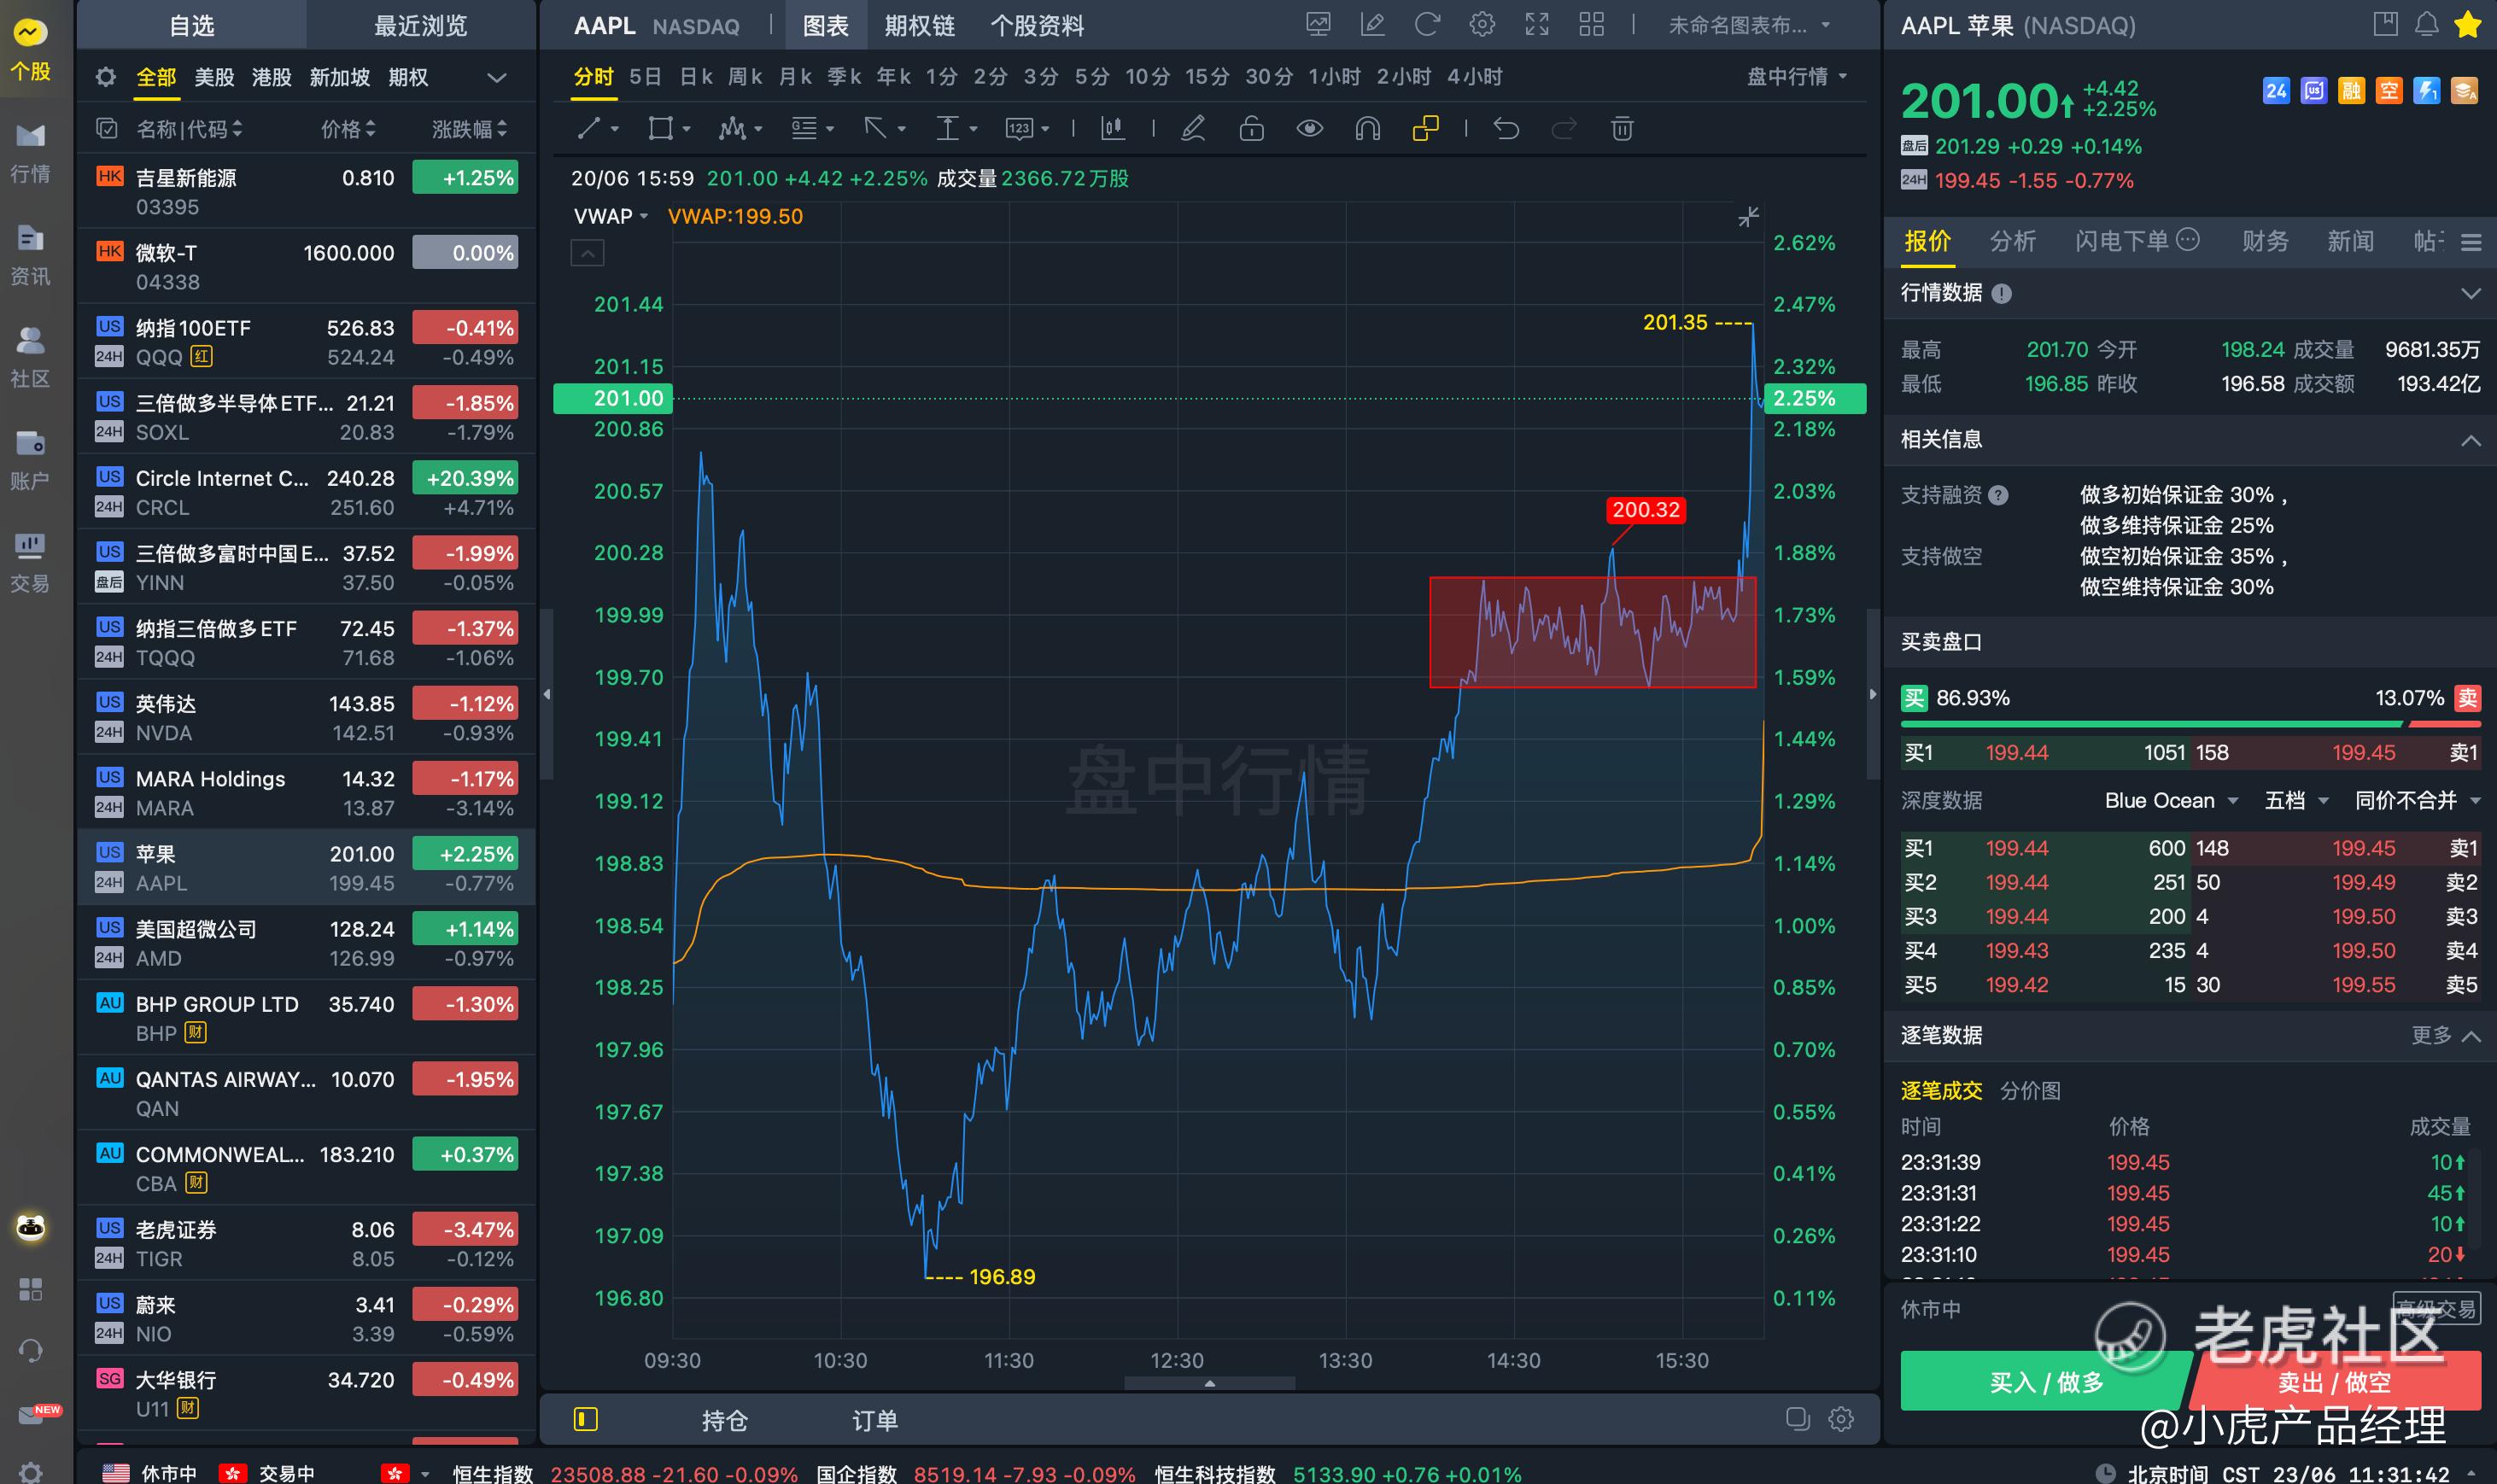Click the left panel collapse handle
This screenshot has height=1484, width=2497.
click(x=547, y=693)
